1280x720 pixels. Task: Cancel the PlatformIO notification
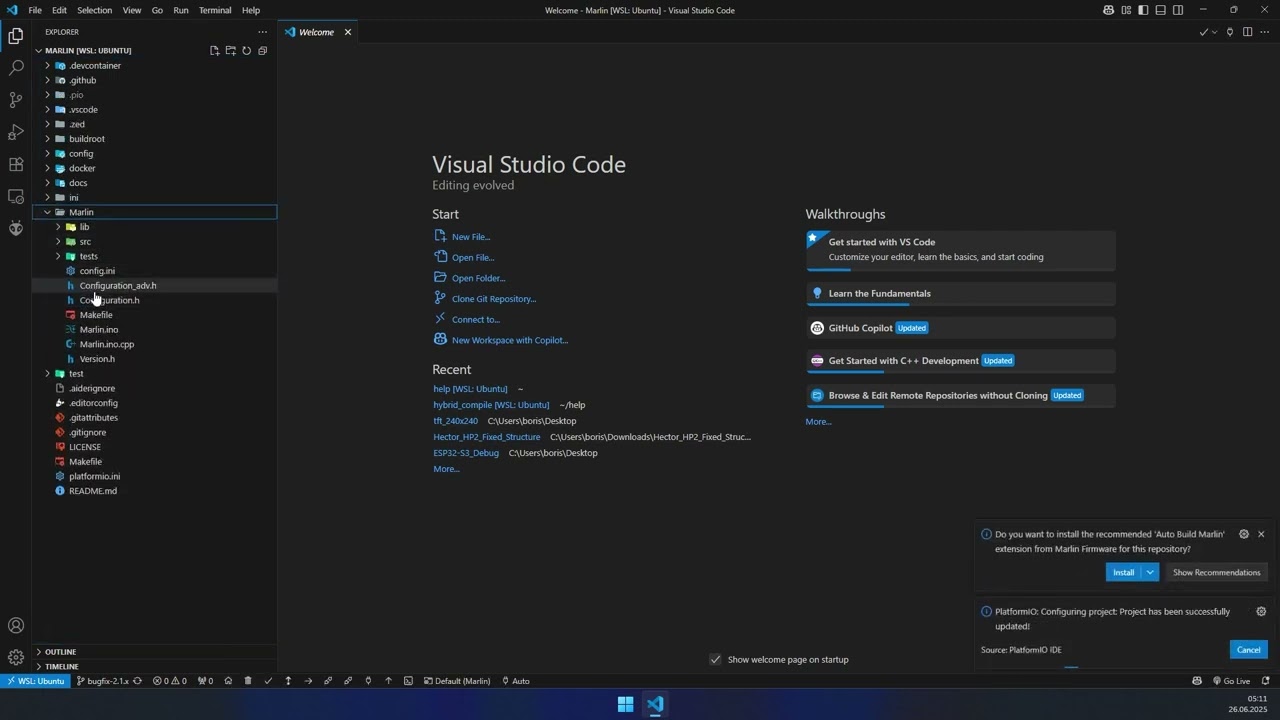[x=1249, y=650]
